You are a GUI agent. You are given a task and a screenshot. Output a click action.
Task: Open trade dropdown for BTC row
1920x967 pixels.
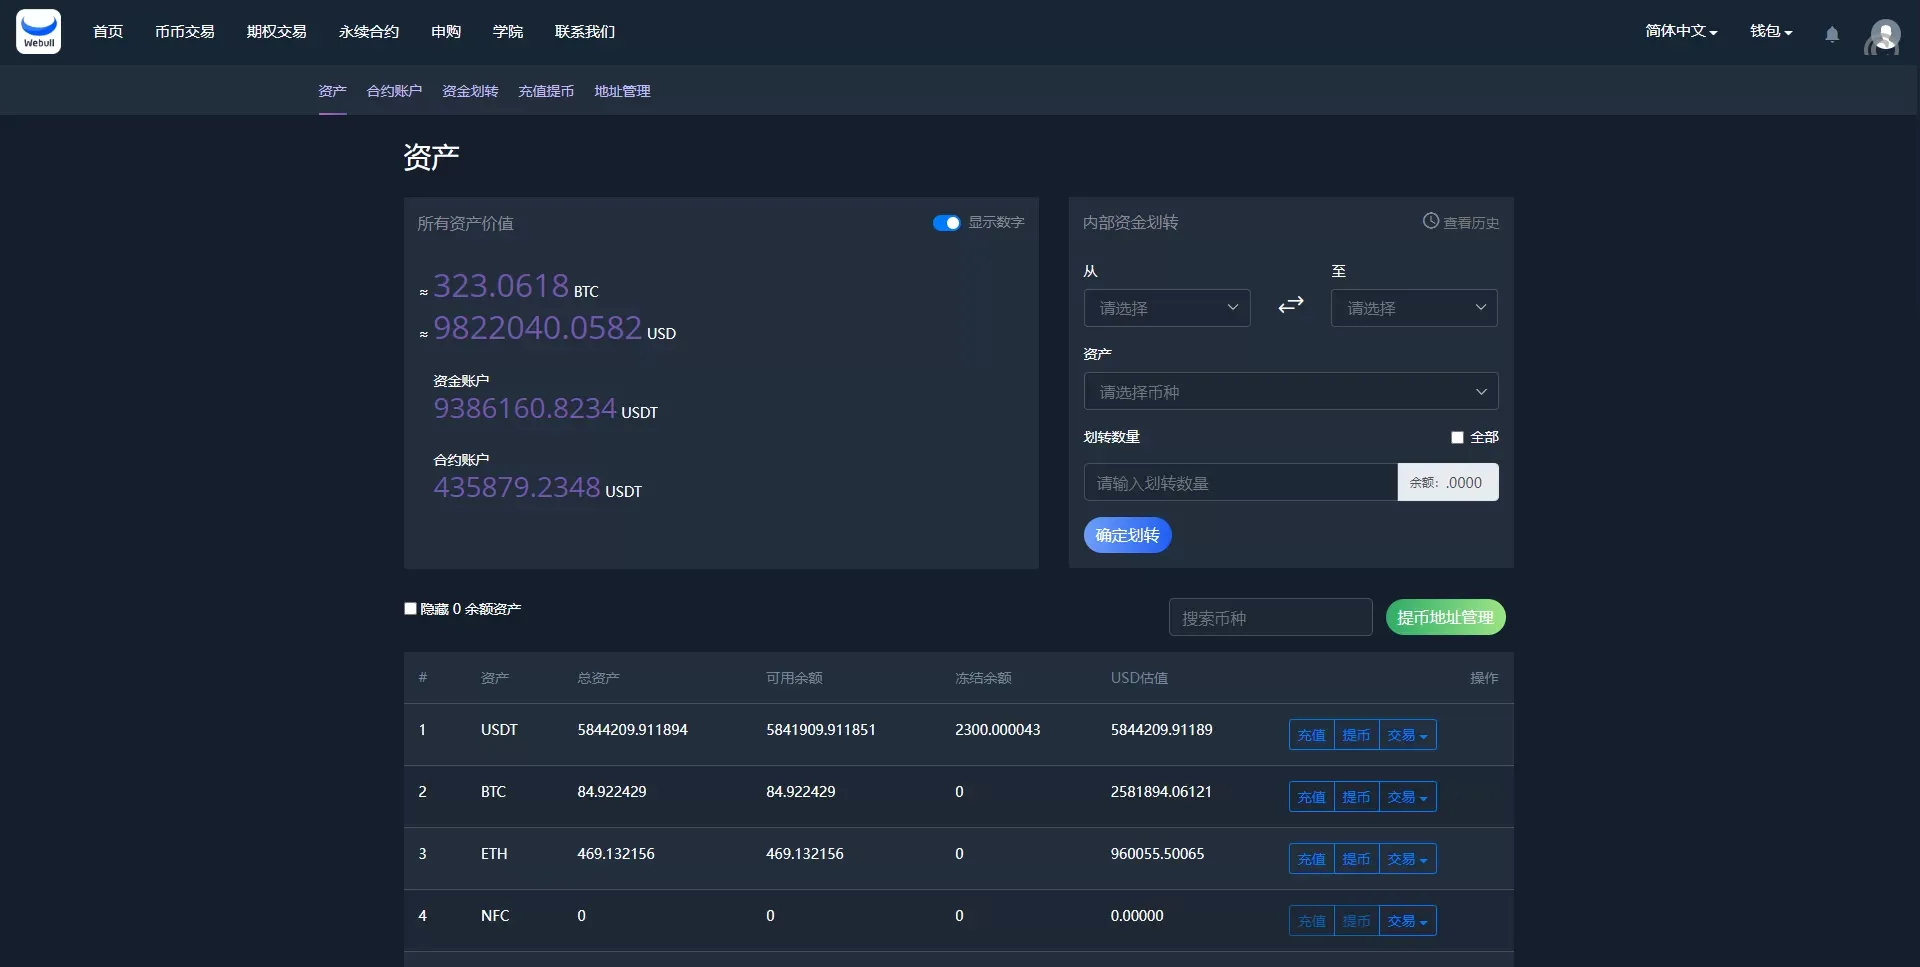pos(1407,797)
